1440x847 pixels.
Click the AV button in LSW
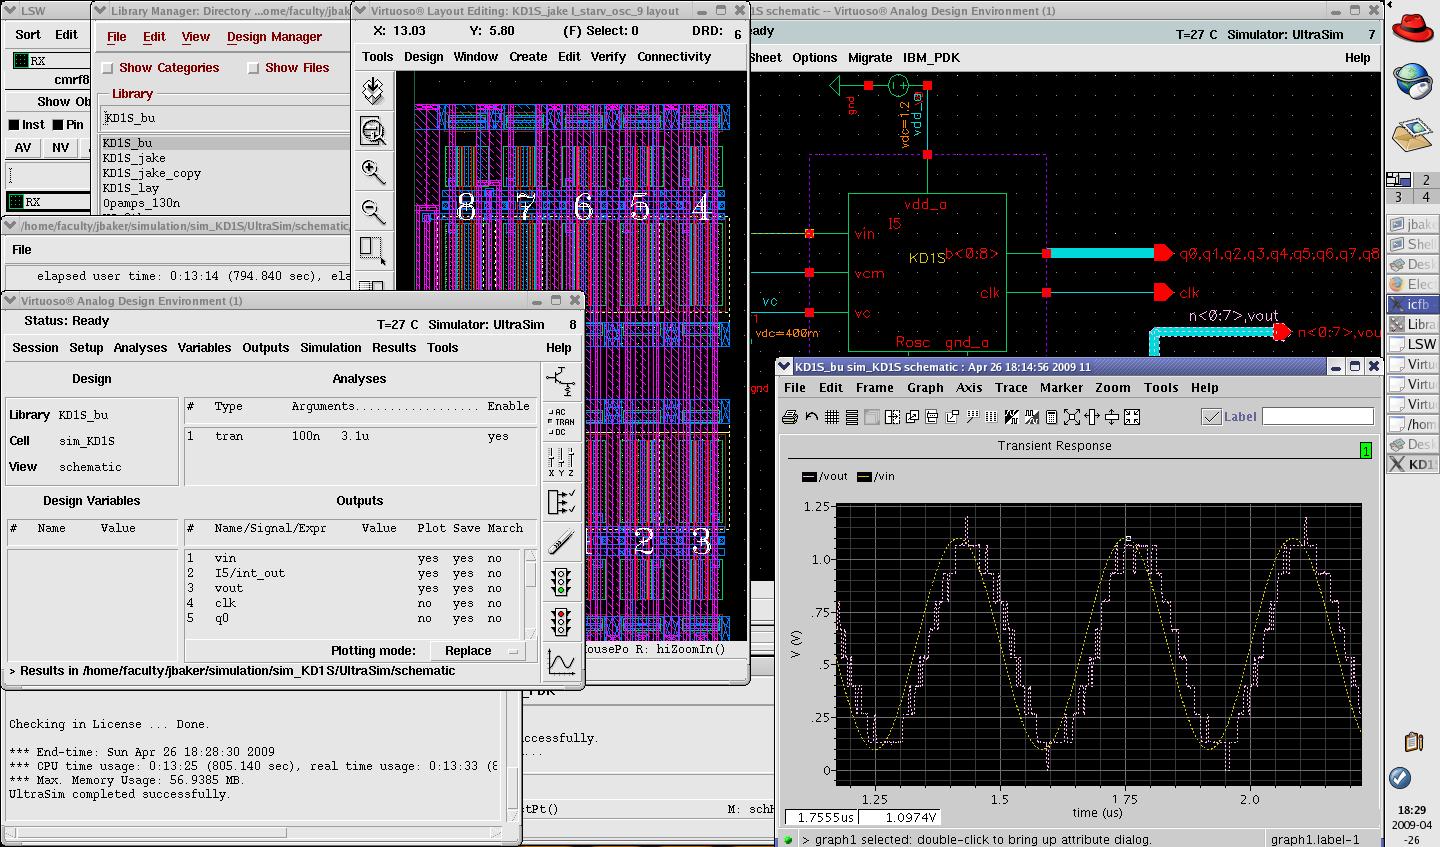(23, 148)
